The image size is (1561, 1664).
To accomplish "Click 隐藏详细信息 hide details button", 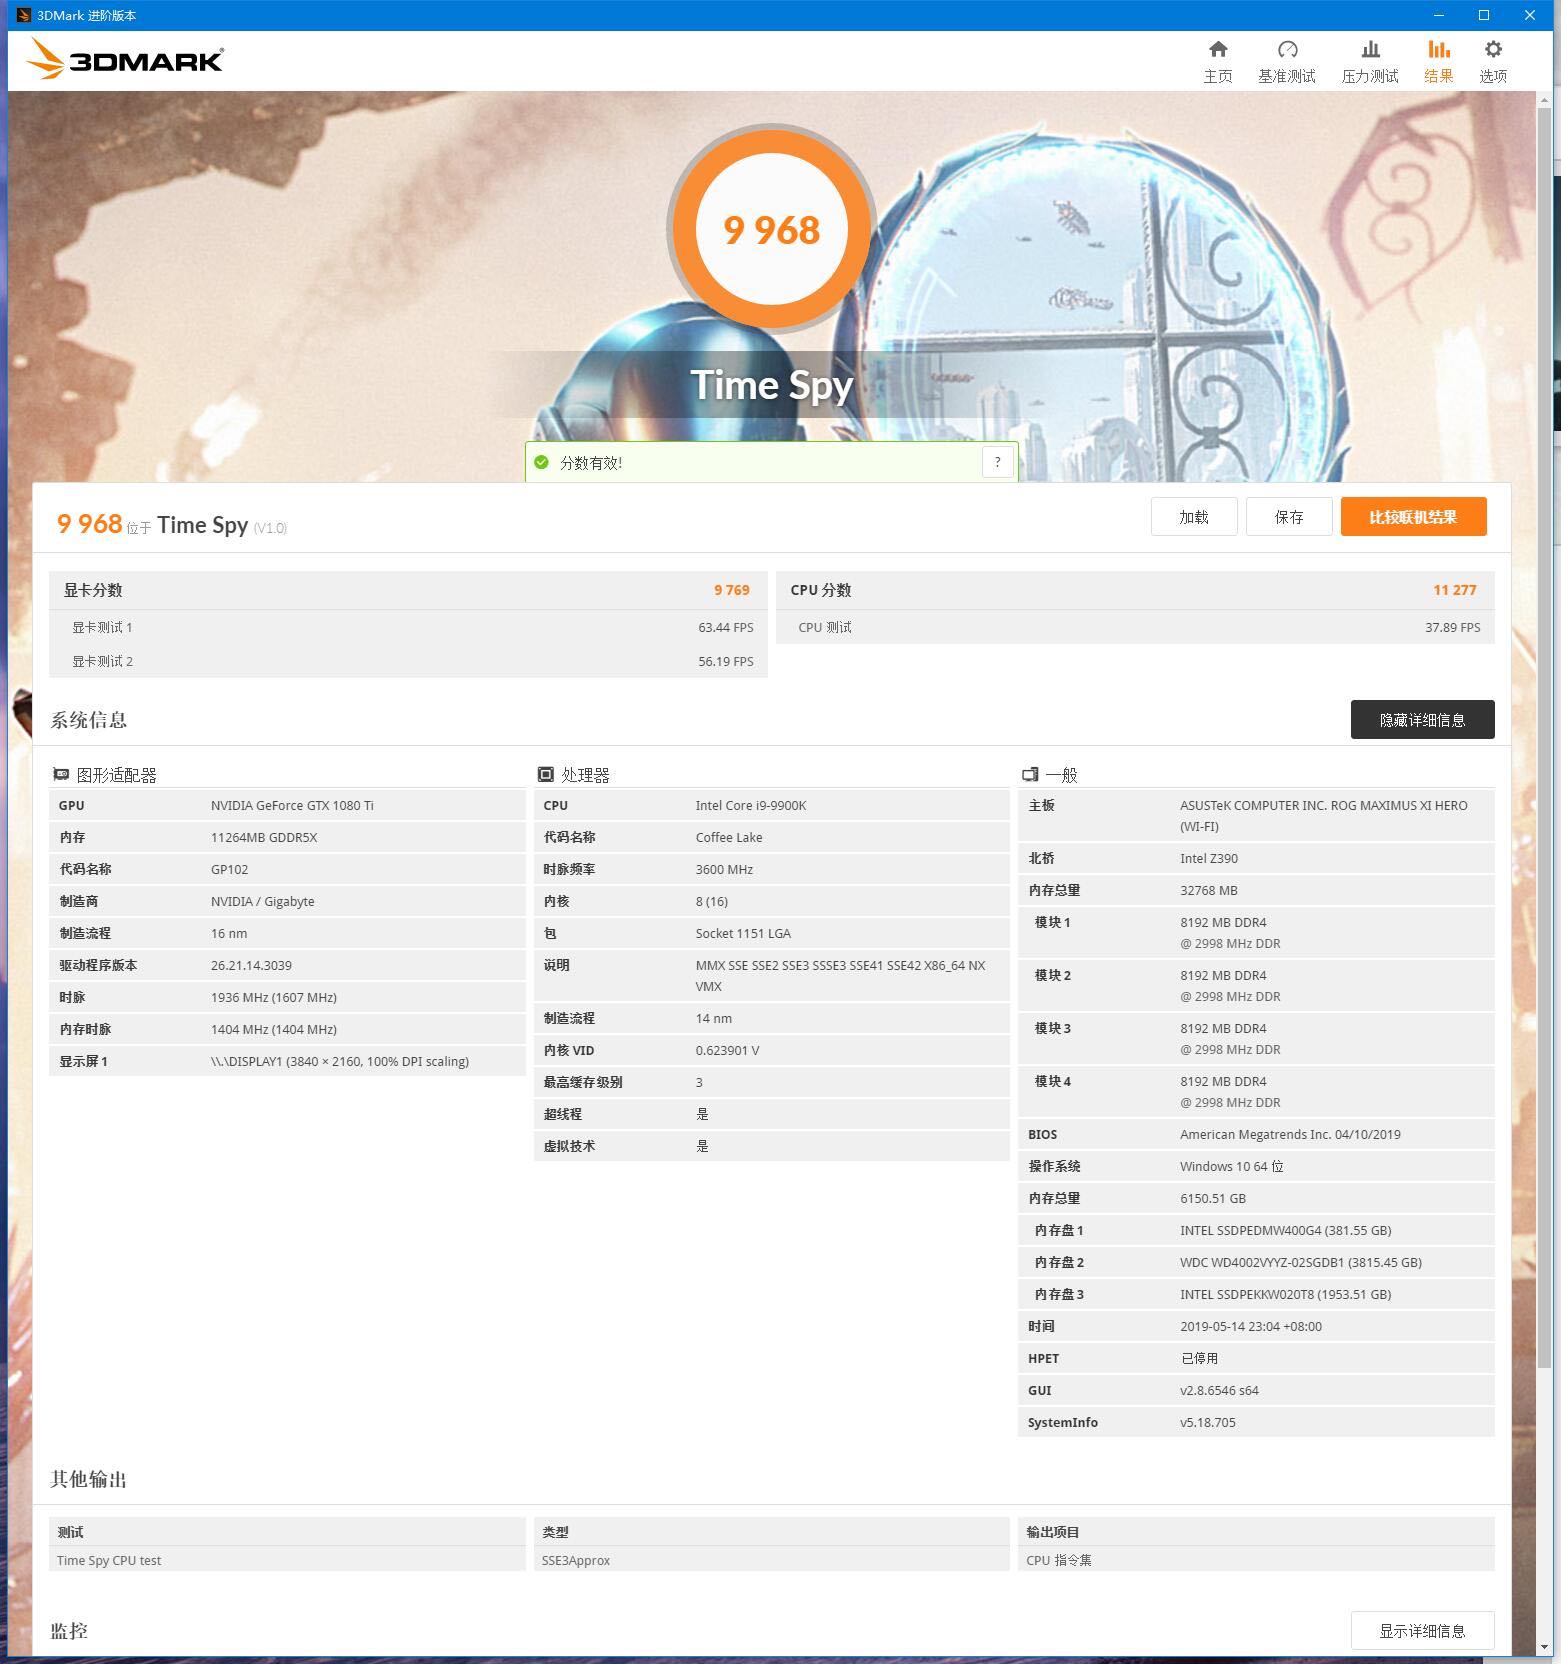I will tap(1422, 719).
